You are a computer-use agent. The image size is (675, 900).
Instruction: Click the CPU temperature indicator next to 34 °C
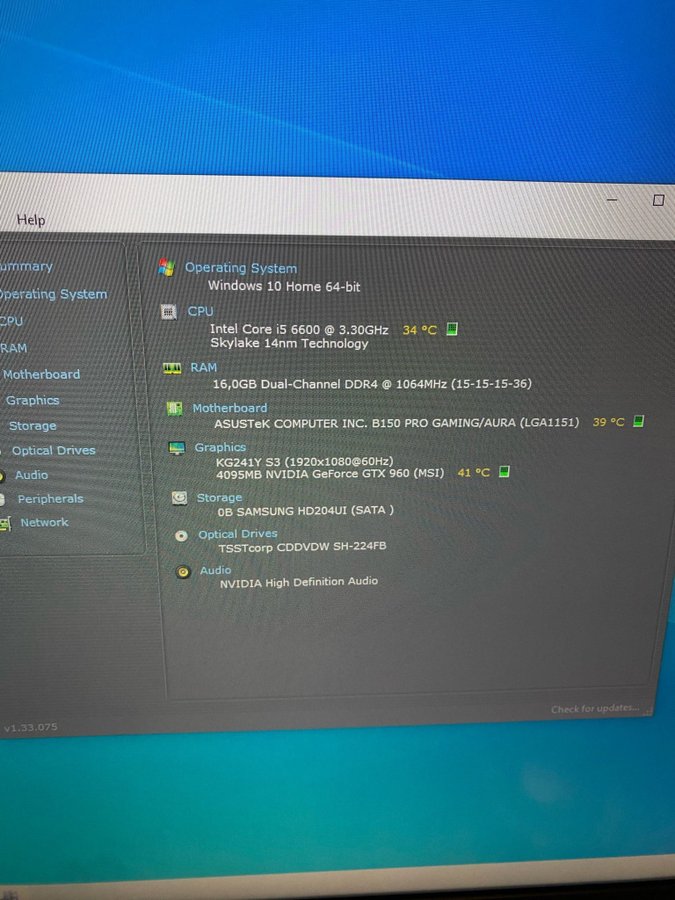click(x=452, y=329)
